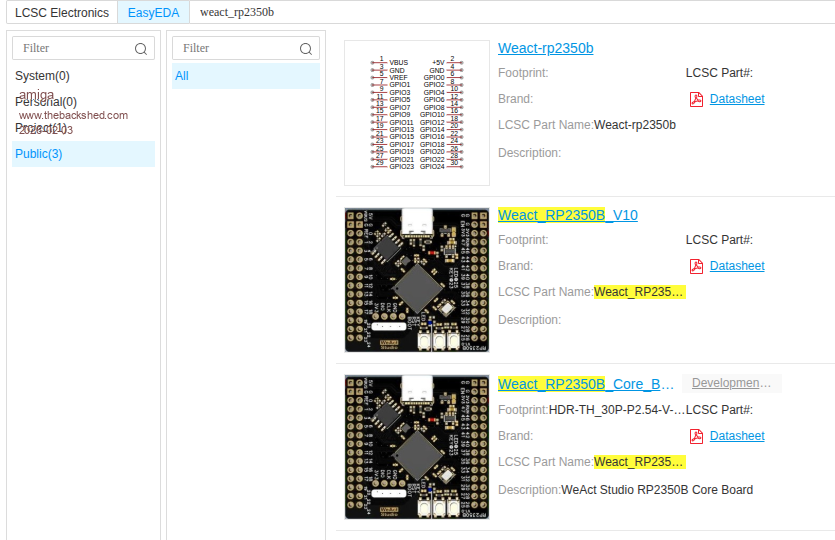
Task: Click the search icon in the second filter box
Action: [x=306, y=48]
